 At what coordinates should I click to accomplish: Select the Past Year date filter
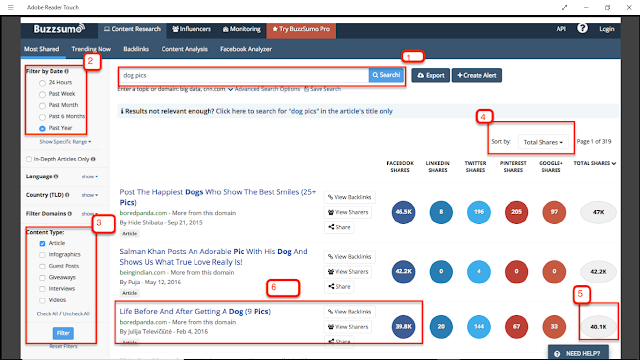pyautogui.click(x=42, y=129)
